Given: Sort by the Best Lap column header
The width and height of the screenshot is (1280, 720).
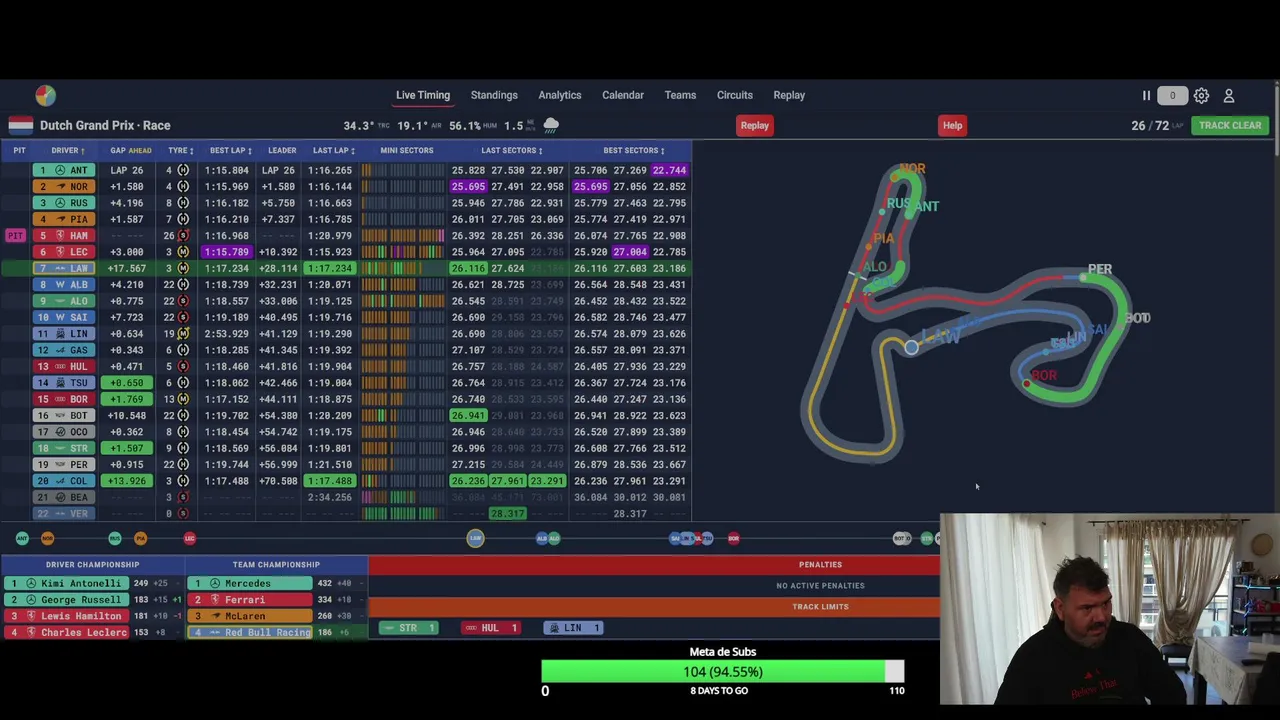Looking at the screenshot, I should coord(230,151).
